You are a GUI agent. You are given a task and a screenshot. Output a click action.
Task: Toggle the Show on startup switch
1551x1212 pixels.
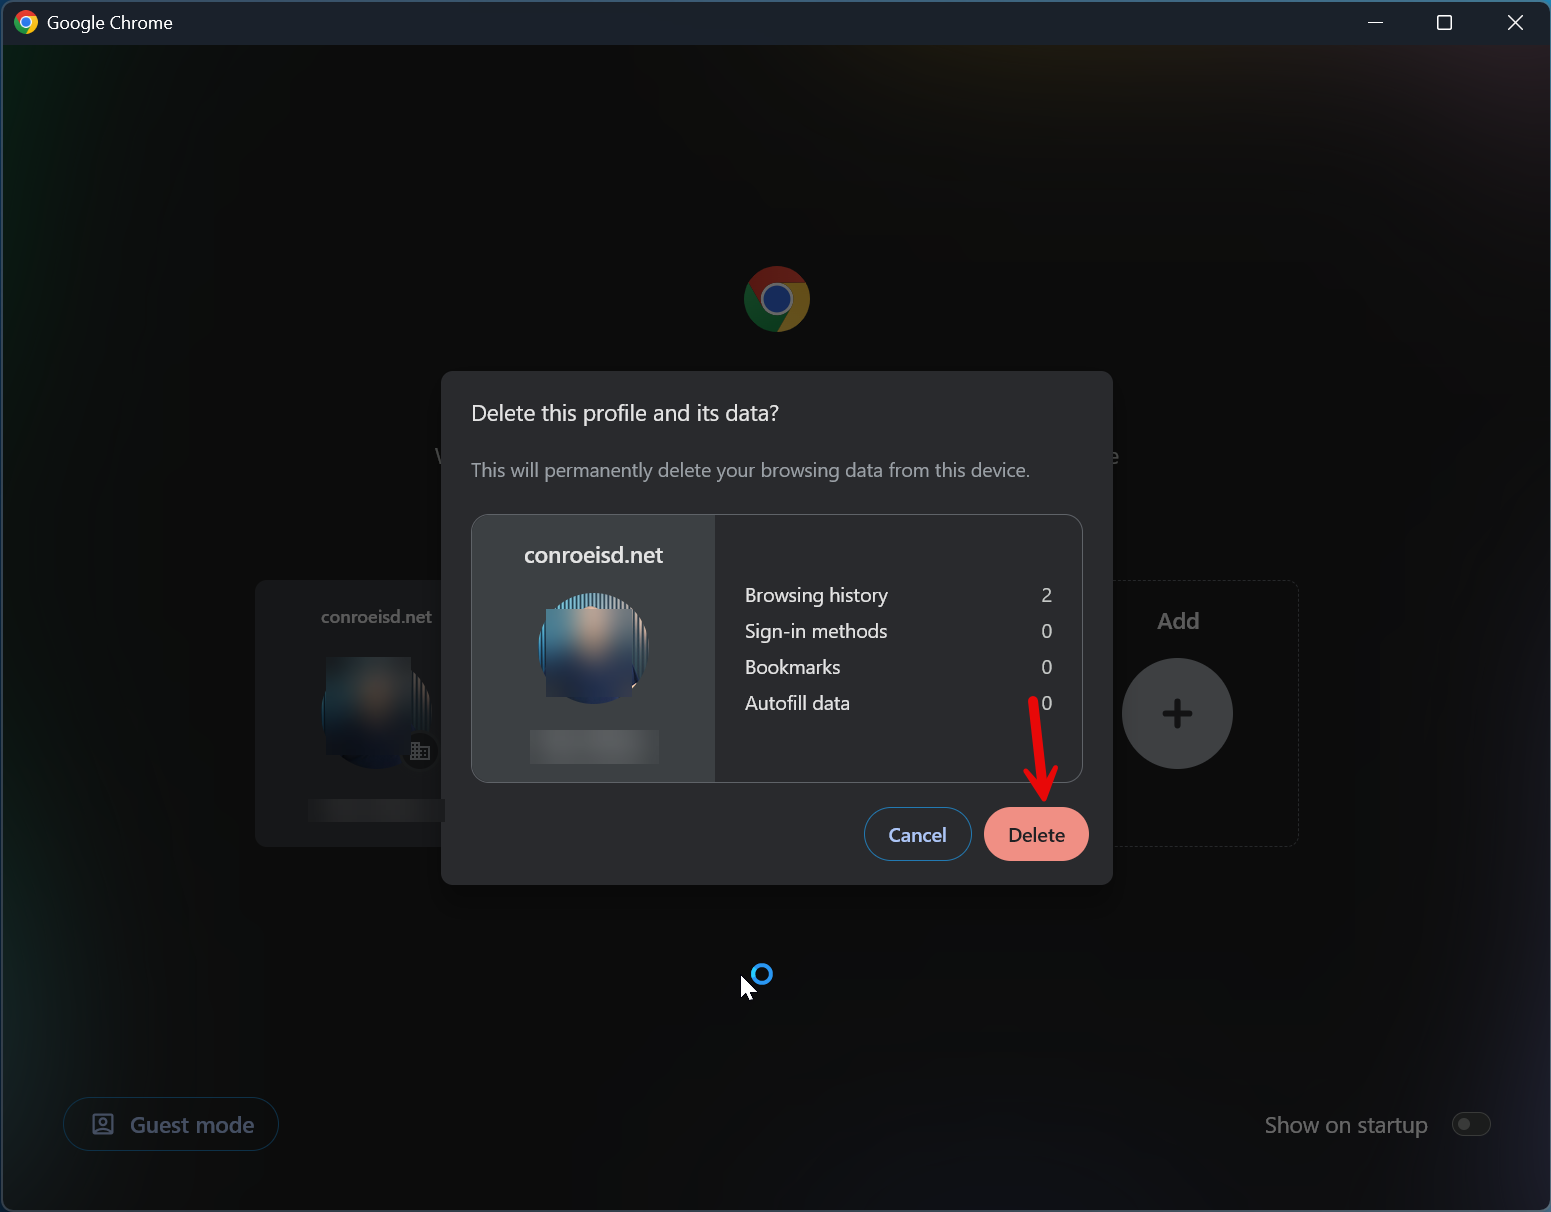pos(1471,1124)
